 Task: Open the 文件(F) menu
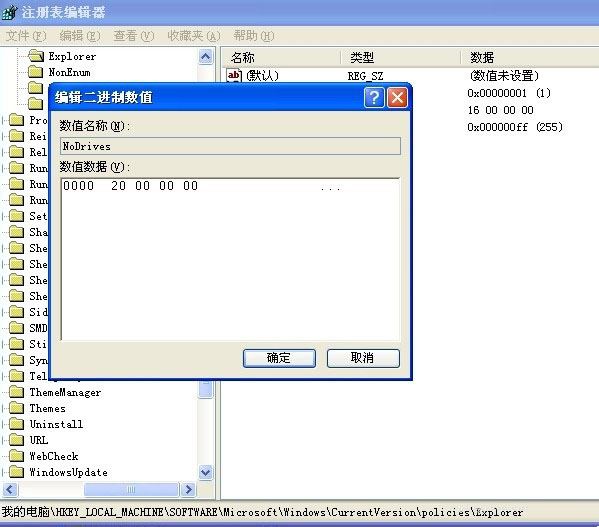[26, 36]
